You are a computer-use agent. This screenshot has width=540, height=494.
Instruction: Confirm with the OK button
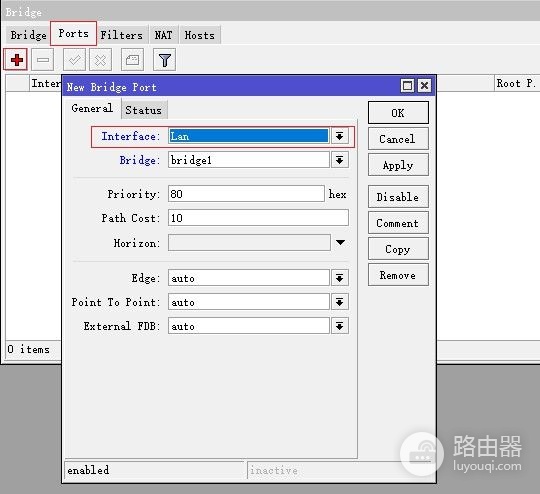coord(398,113)
